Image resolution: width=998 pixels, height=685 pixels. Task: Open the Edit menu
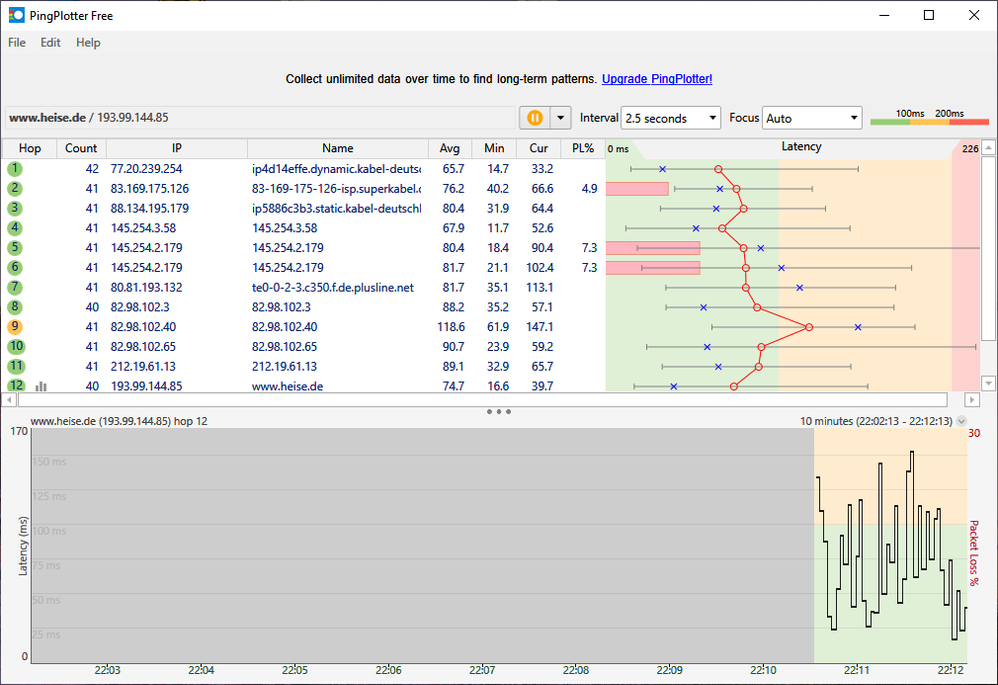[x=50, y=43]
